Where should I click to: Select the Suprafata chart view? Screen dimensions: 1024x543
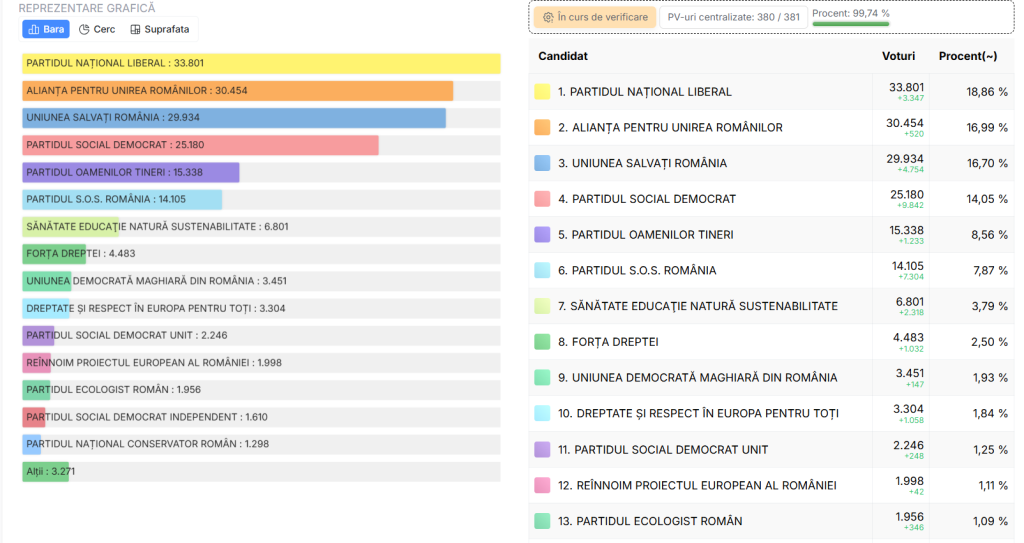pos(159,29)
